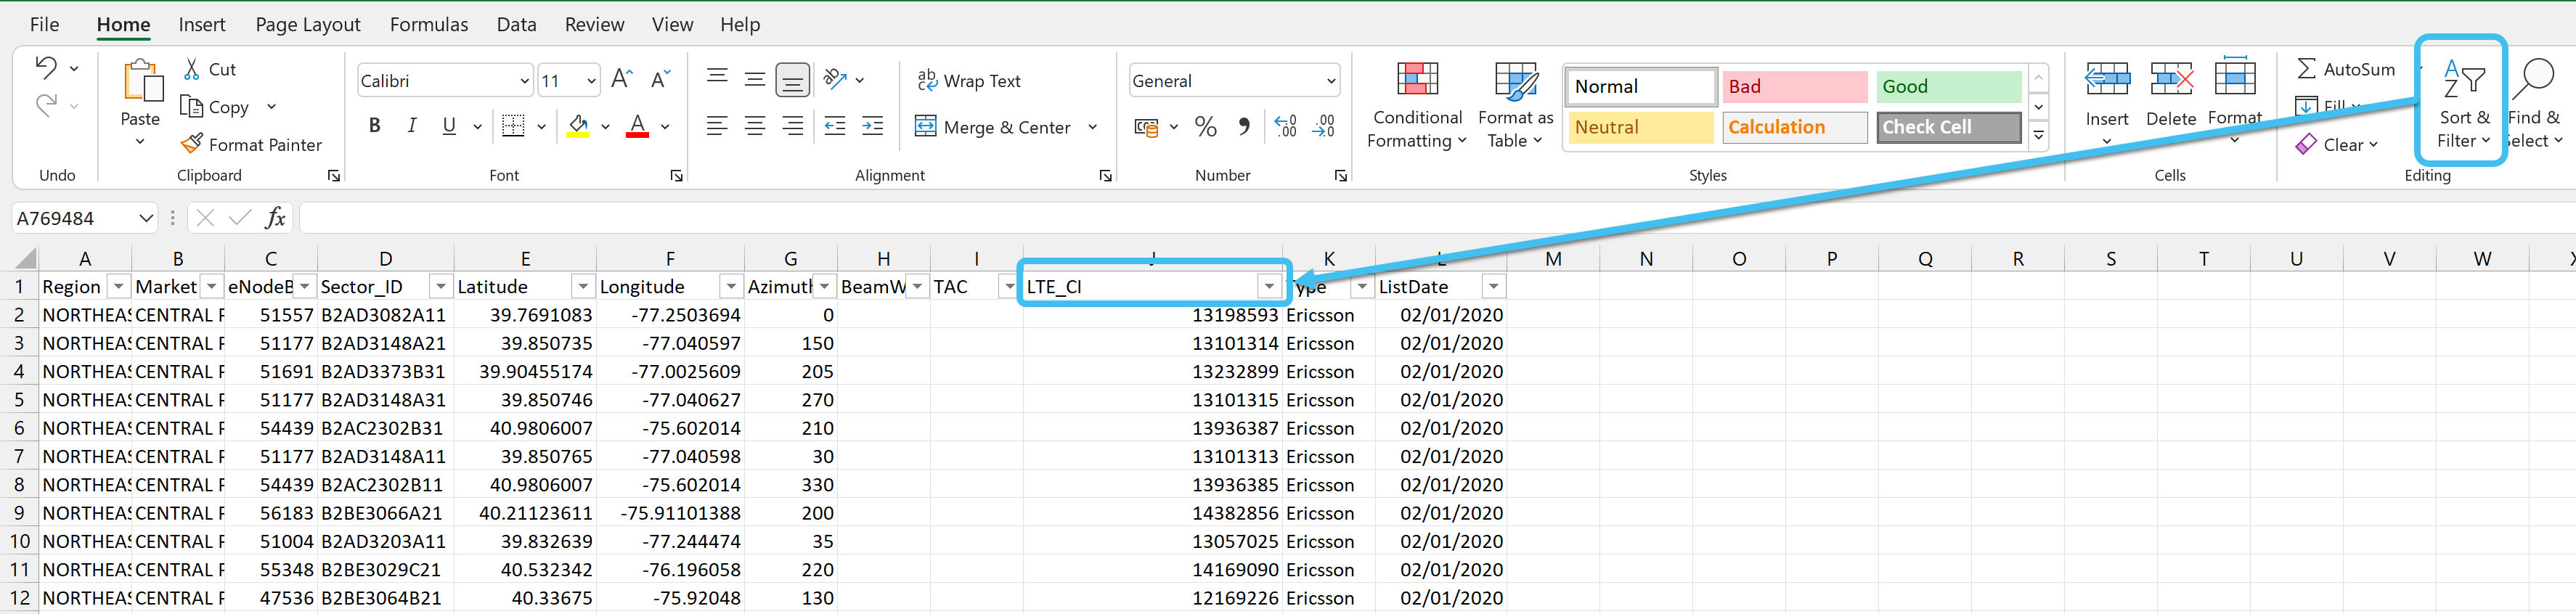Click the Undo arrow icon
Screen dimensions: 2576x614
coord(46,68)
